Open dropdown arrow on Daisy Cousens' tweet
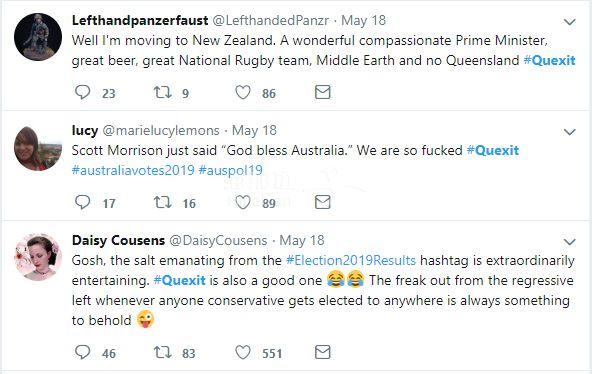 pyautogui.click(x=569, y=242)
